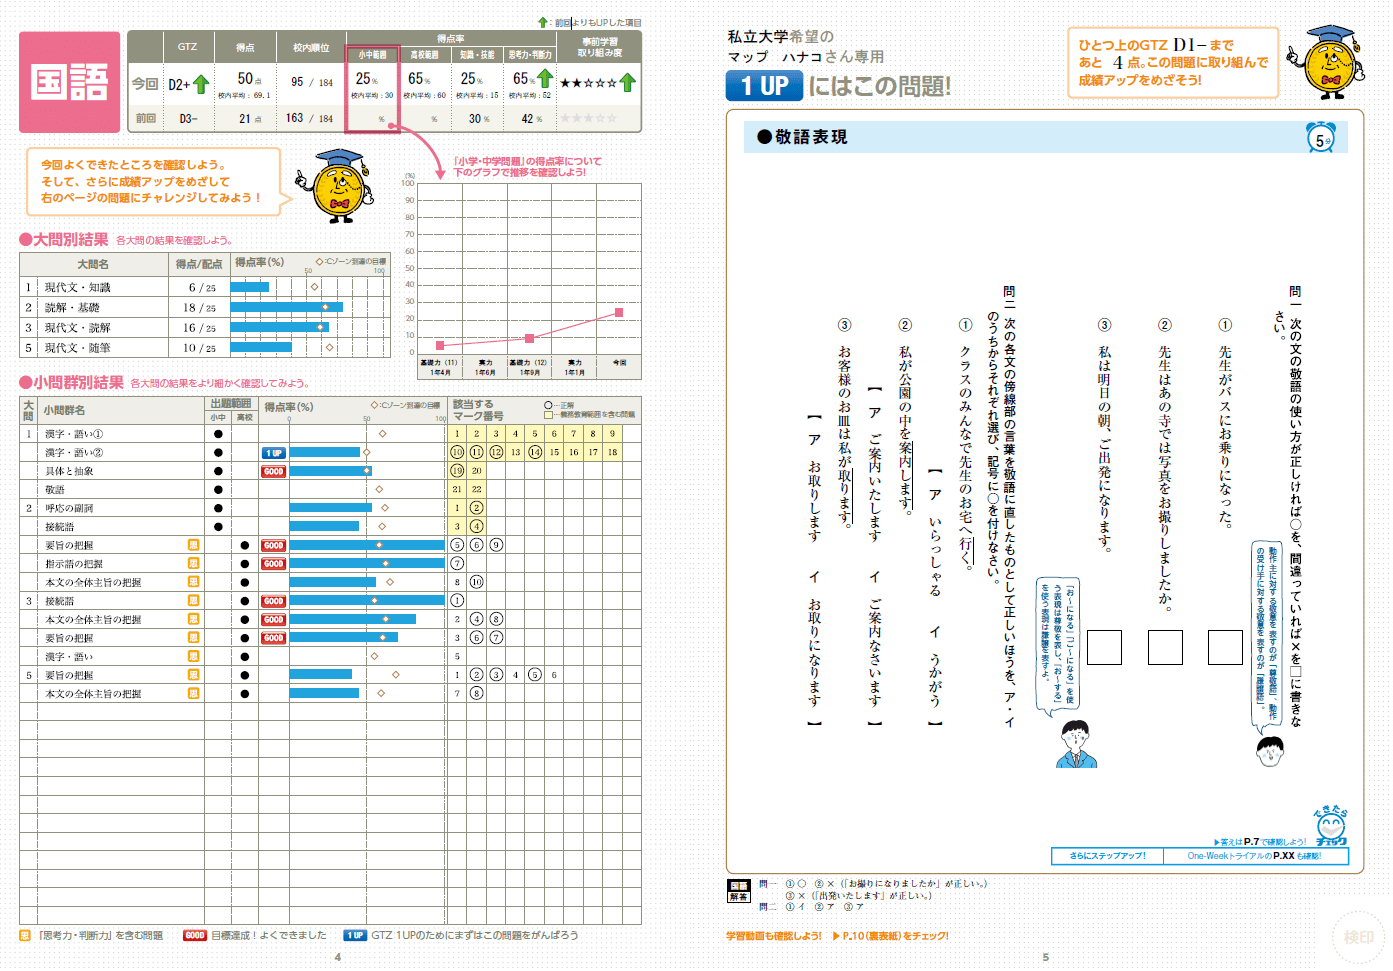Click the 高校 dot in 指示語の把握 row

(x=245, y=564)
